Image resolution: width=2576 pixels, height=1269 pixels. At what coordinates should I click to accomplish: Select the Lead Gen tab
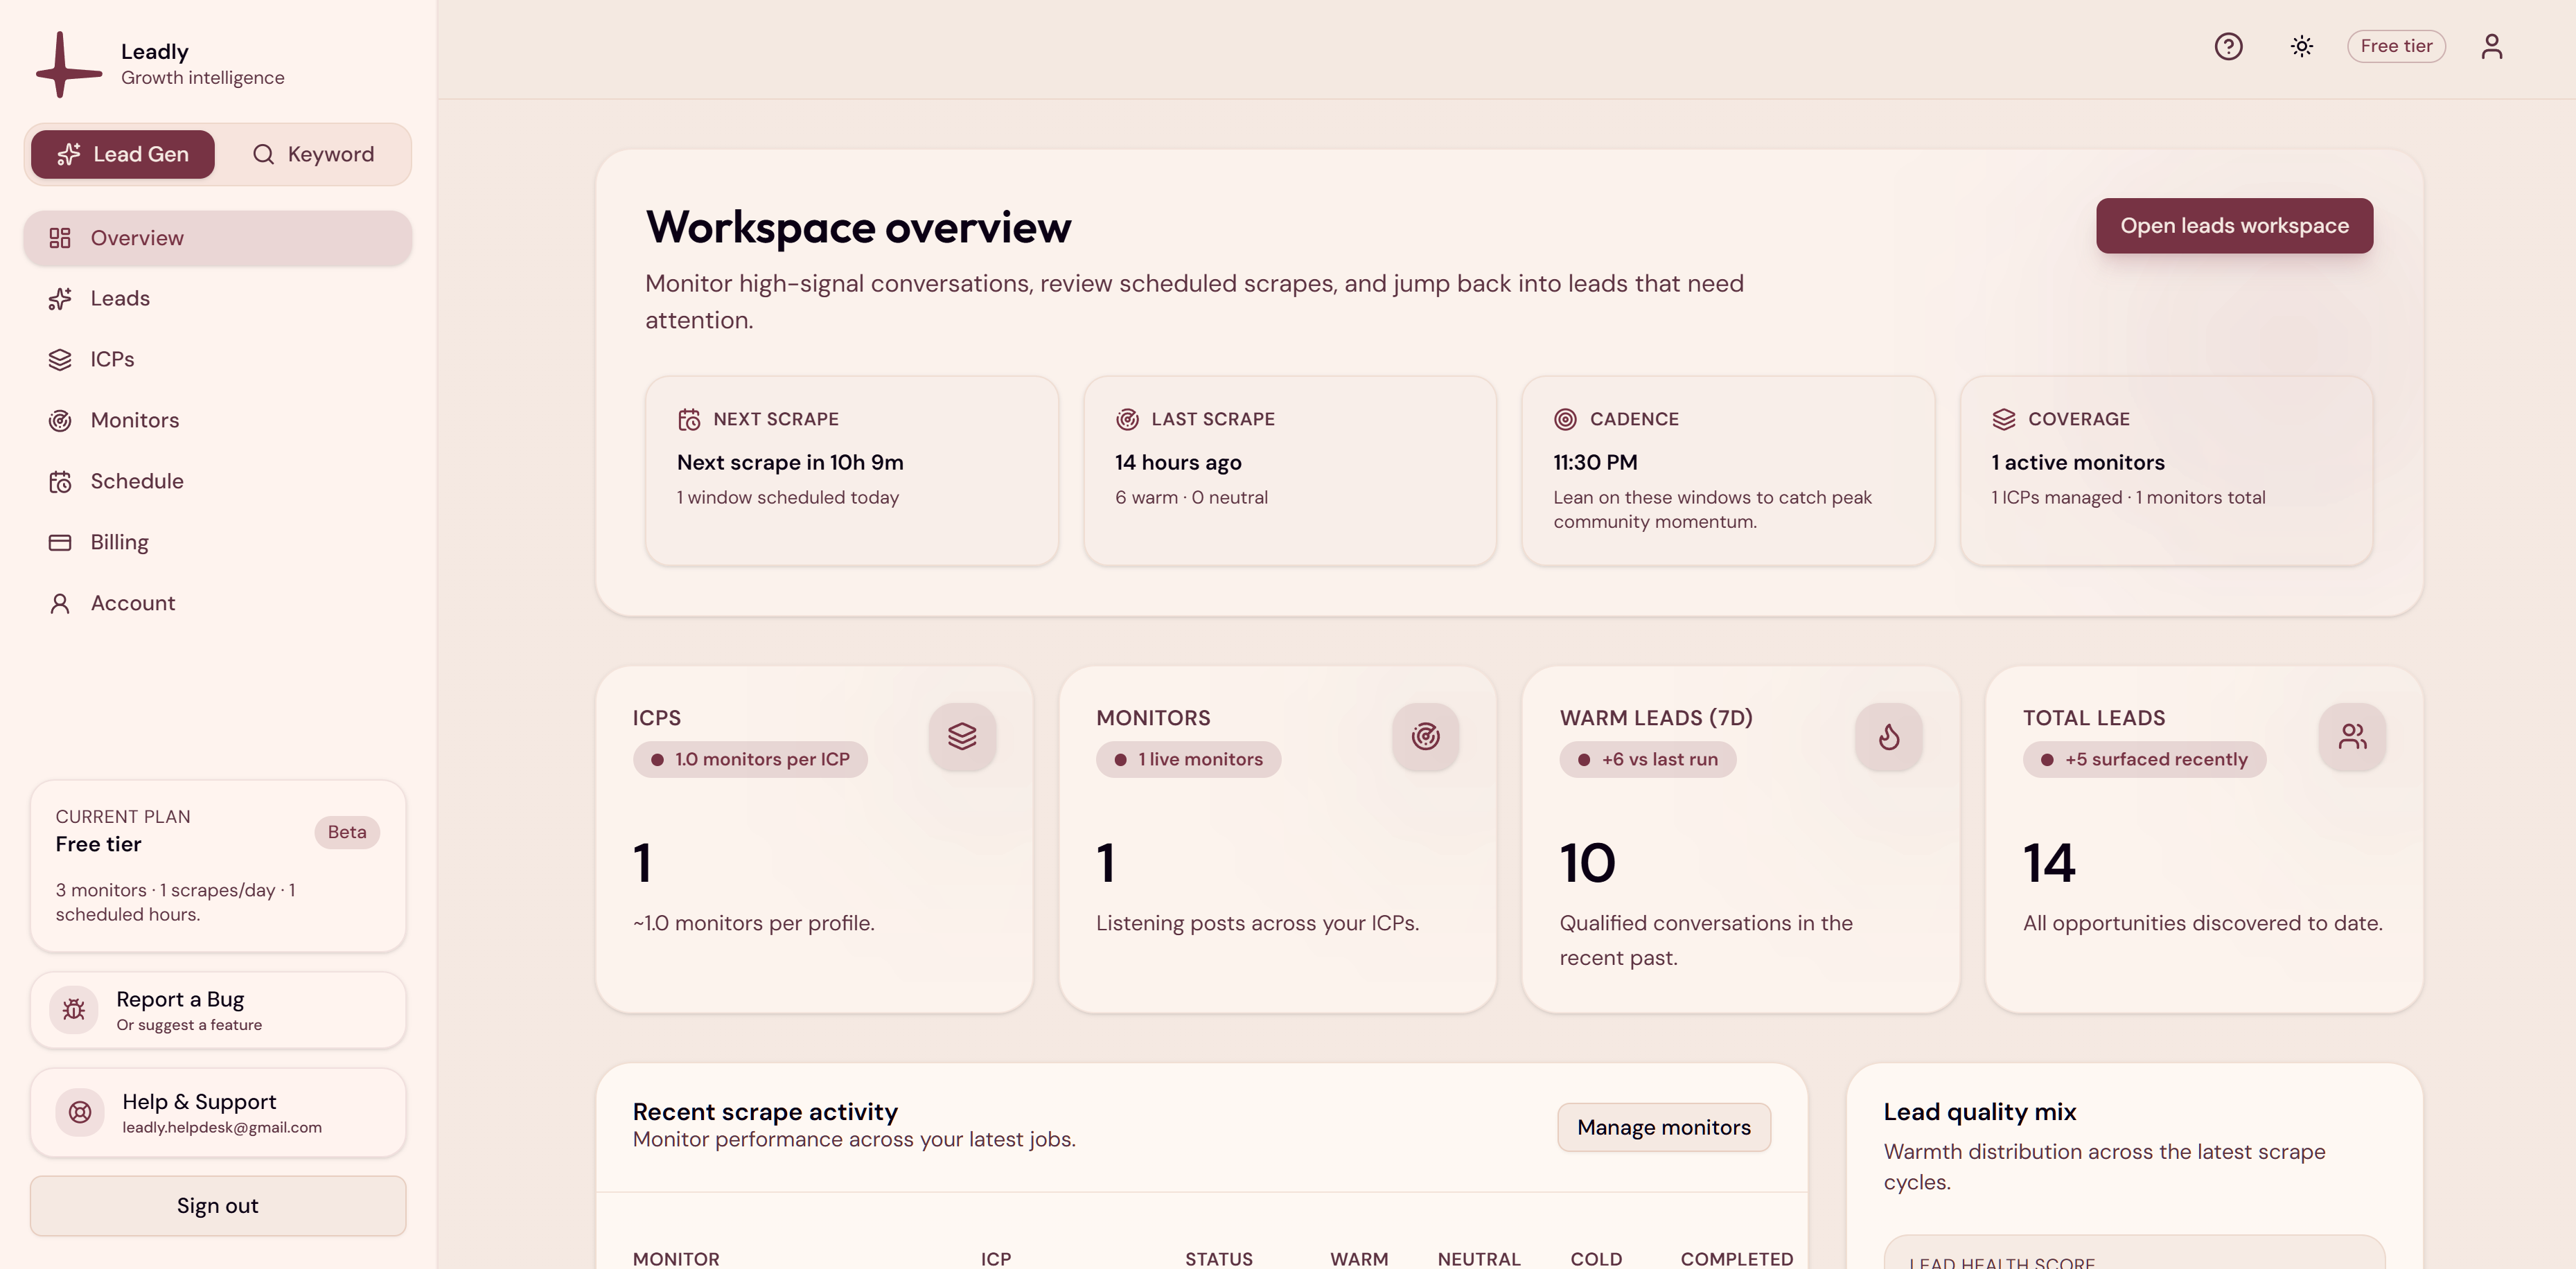coord(122,154)
